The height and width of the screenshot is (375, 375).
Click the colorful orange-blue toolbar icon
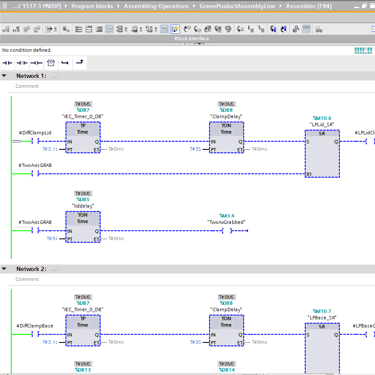(296, 29)
